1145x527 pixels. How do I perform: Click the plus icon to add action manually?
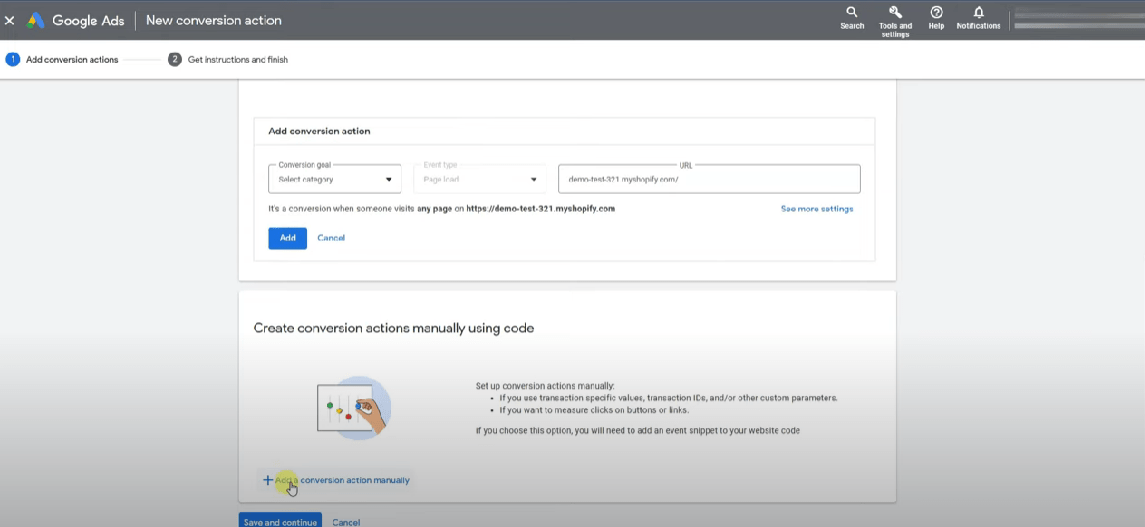coord(267,480)
